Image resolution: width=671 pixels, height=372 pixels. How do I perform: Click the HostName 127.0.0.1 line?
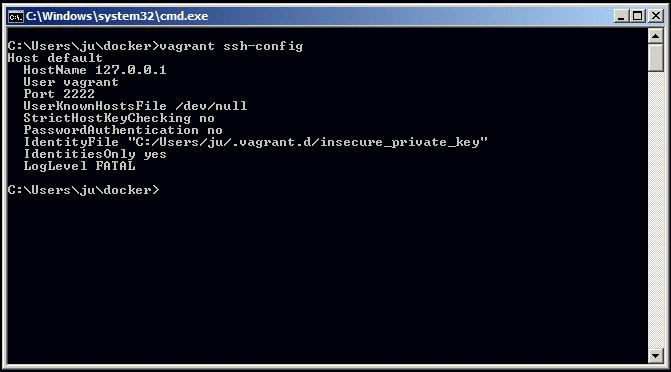click(x=95, y=70)
